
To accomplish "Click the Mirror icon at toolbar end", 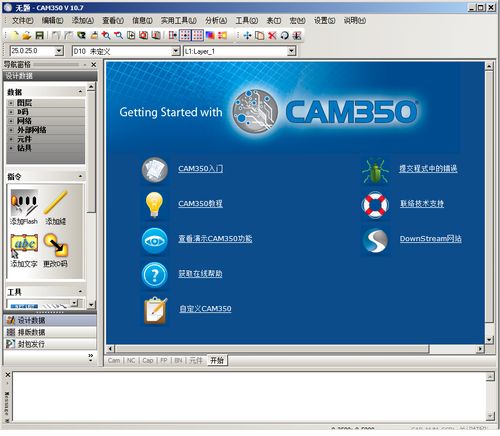I will point(297,35).
